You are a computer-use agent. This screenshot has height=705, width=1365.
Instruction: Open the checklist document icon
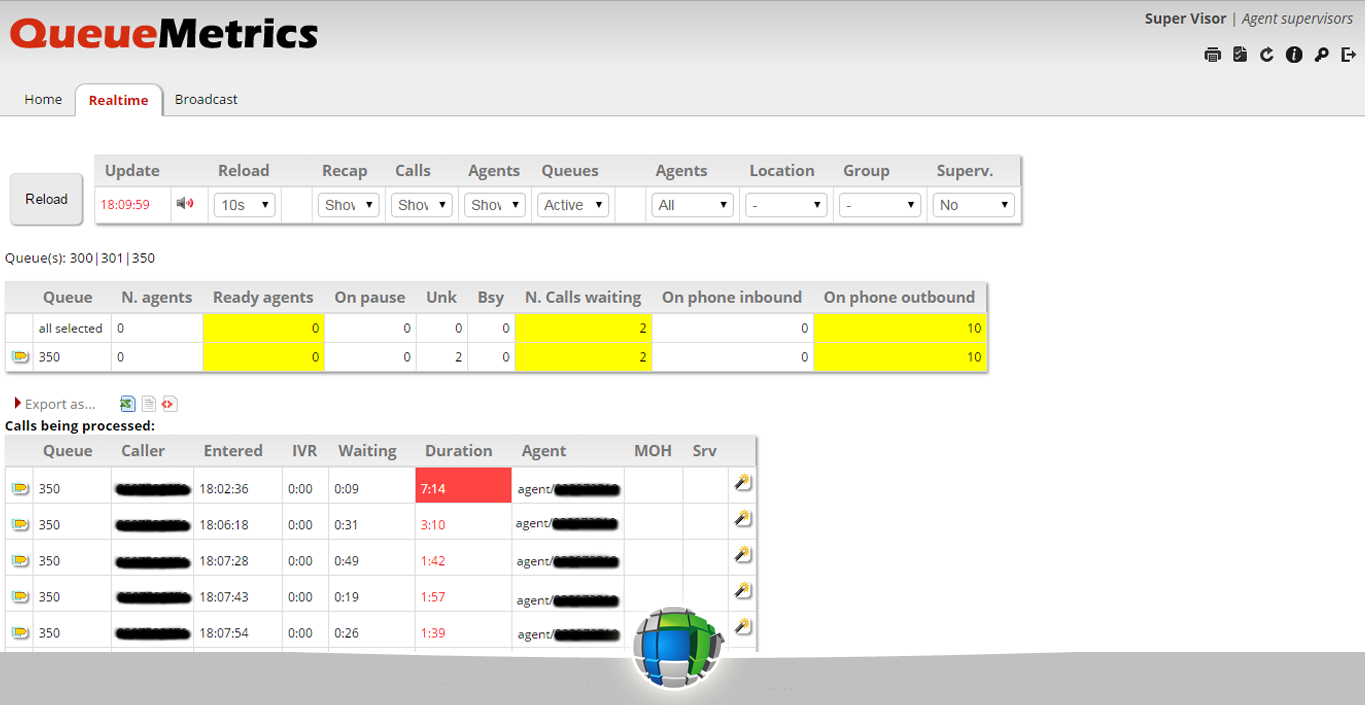click(x=1240, y=55)
